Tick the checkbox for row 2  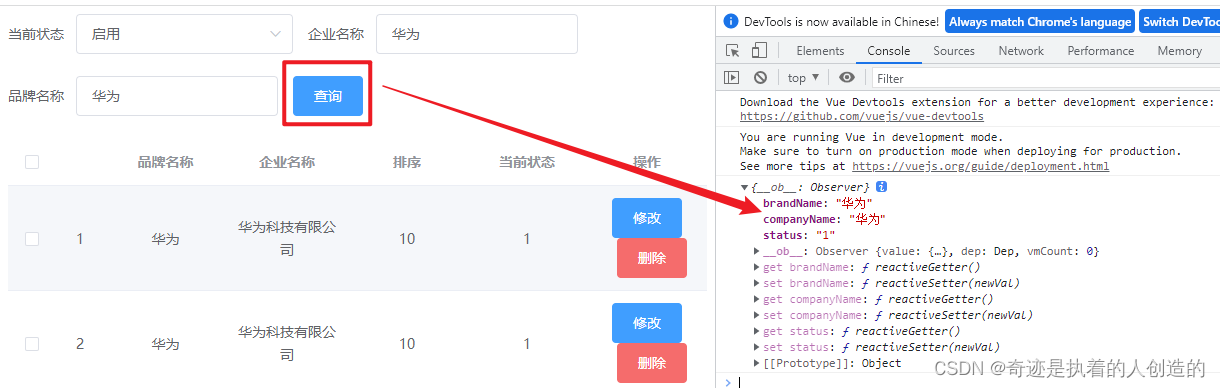pyautogui.click(x=32, y=344)
